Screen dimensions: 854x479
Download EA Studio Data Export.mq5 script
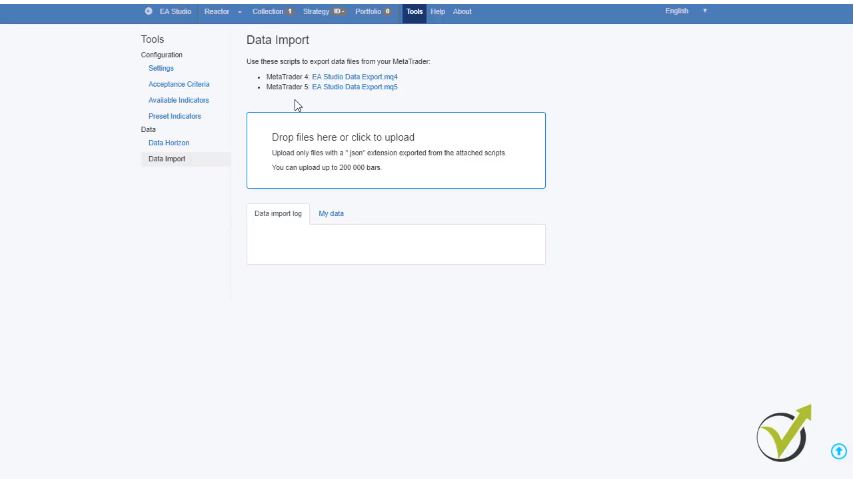355,87
